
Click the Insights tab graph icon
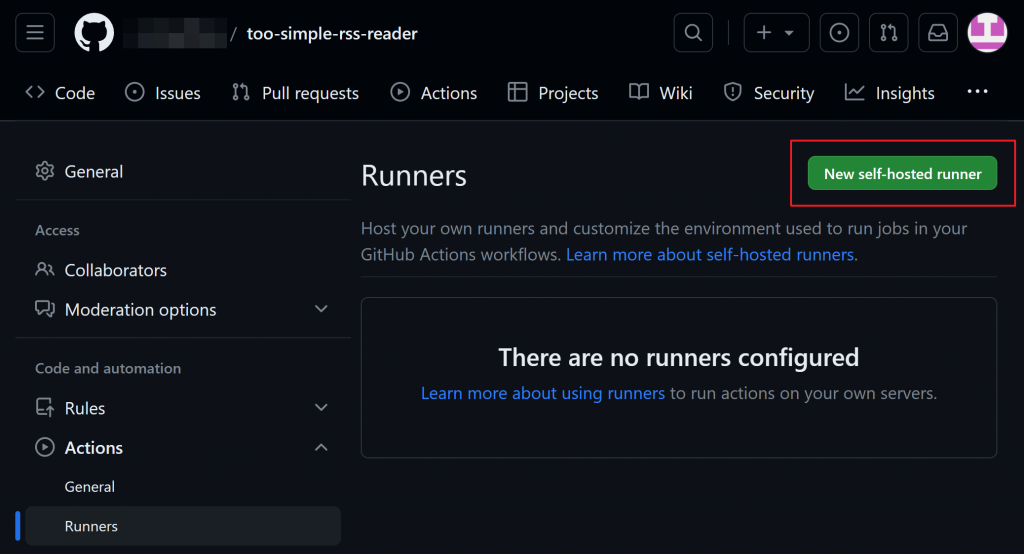pos(854,92)
